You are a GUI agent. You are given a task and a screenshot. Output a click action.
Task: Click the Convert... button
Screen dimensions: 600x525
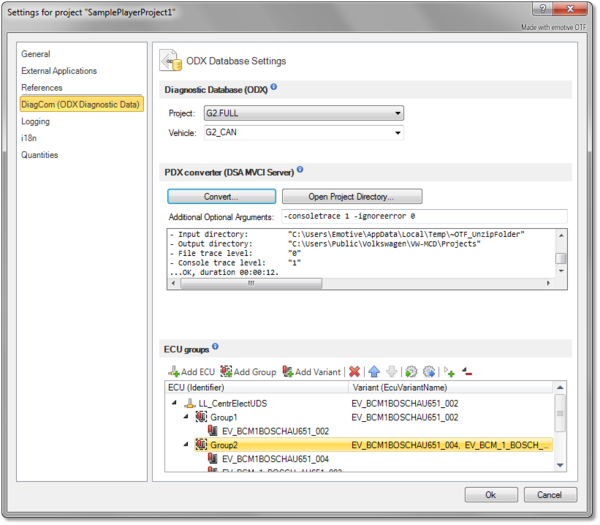pos(219,196)
